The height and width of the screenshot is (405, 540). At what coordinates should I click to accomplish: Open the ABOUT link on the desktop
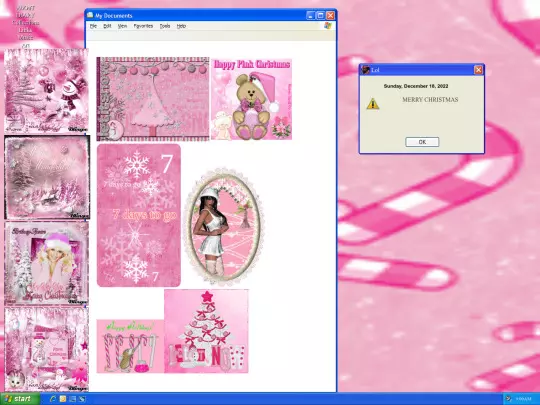click(26, 8)
